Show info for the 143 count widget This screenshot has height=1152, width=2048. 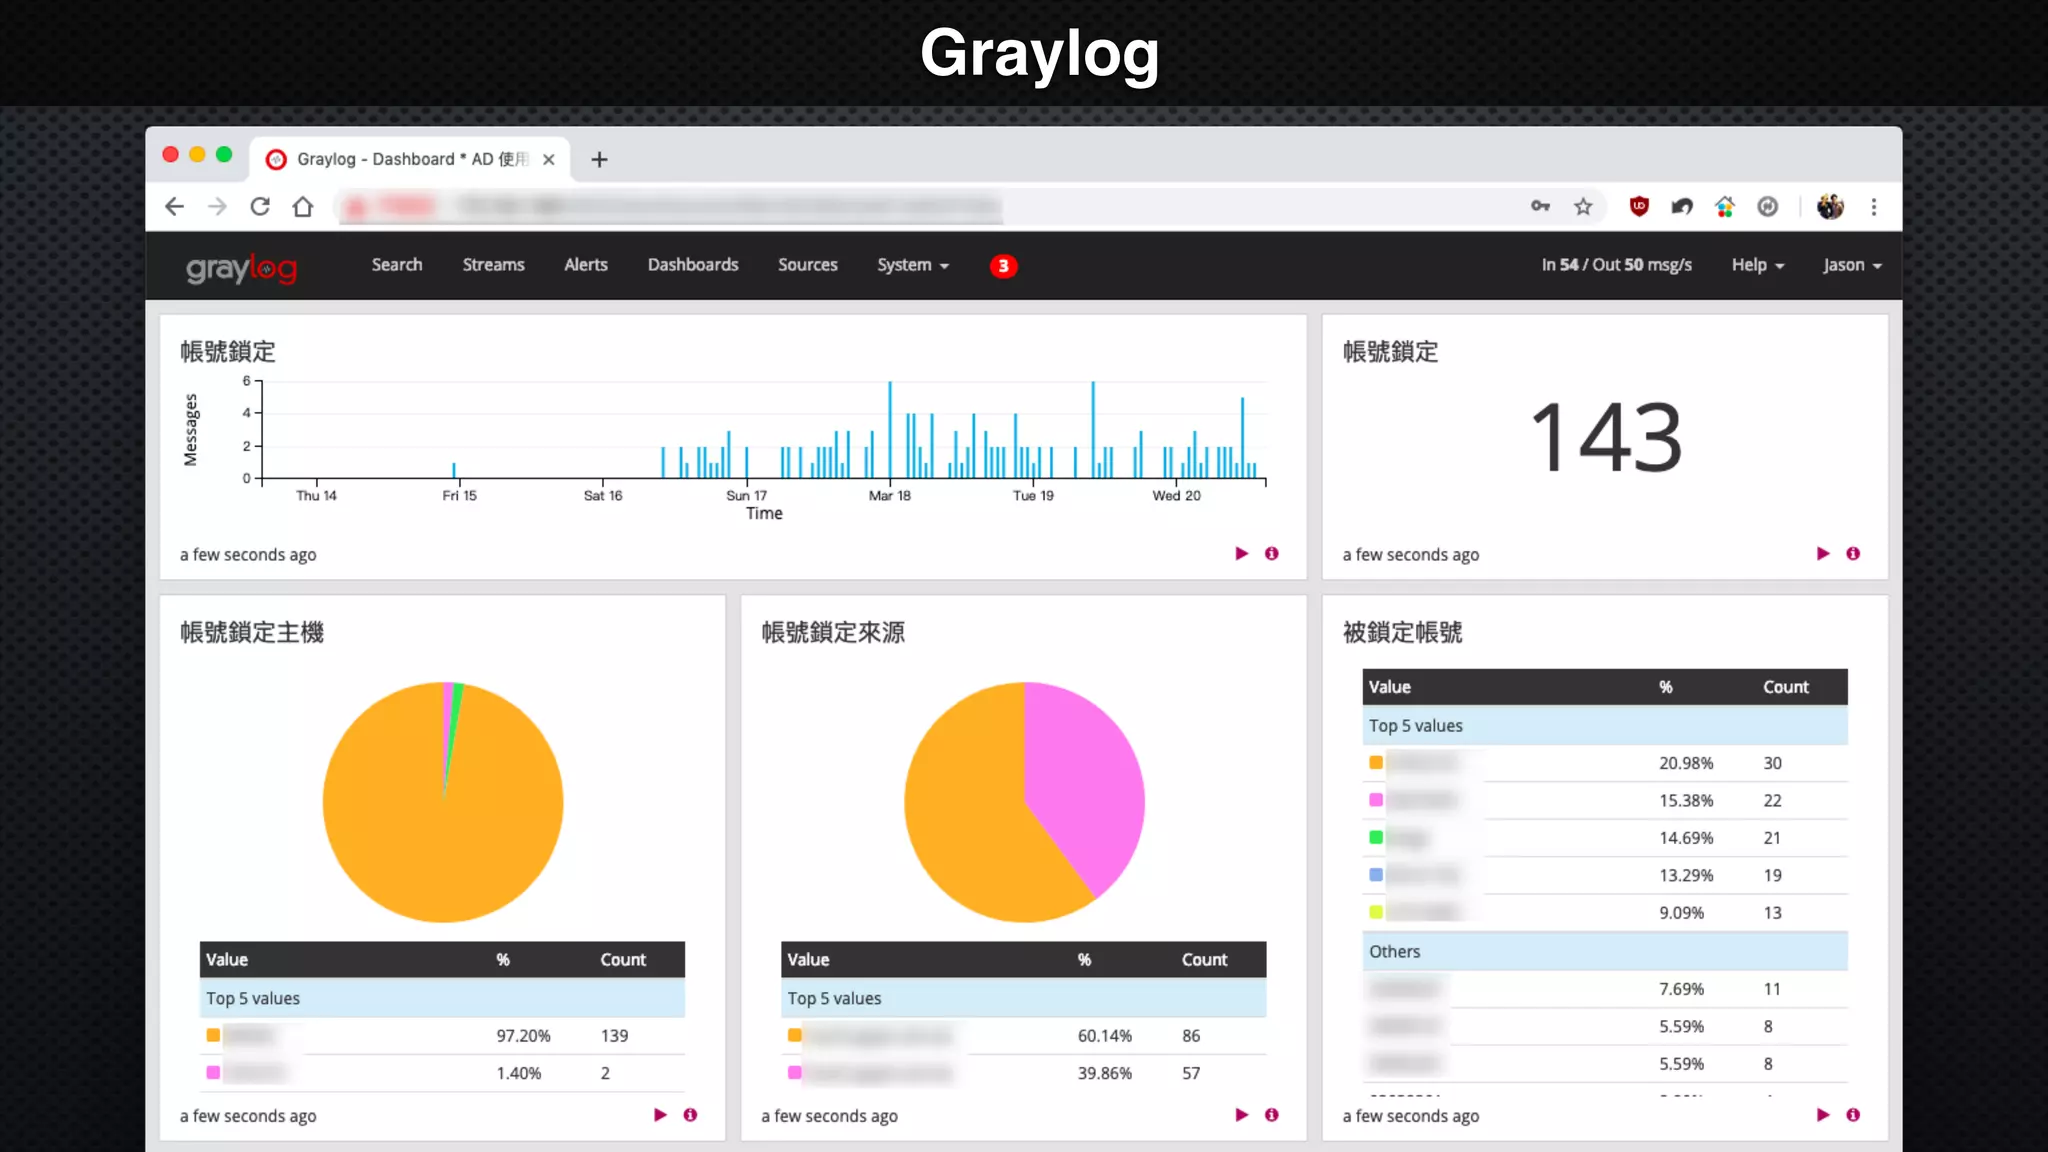click(1853, 553)
